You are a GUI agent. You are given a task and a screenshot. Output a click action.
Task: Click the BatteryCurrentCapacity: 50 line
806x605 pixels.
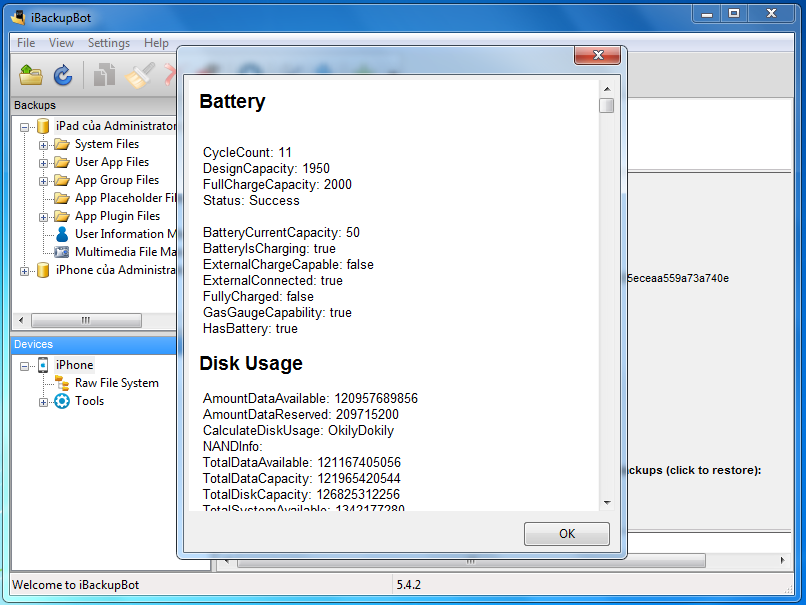(281, 233)
